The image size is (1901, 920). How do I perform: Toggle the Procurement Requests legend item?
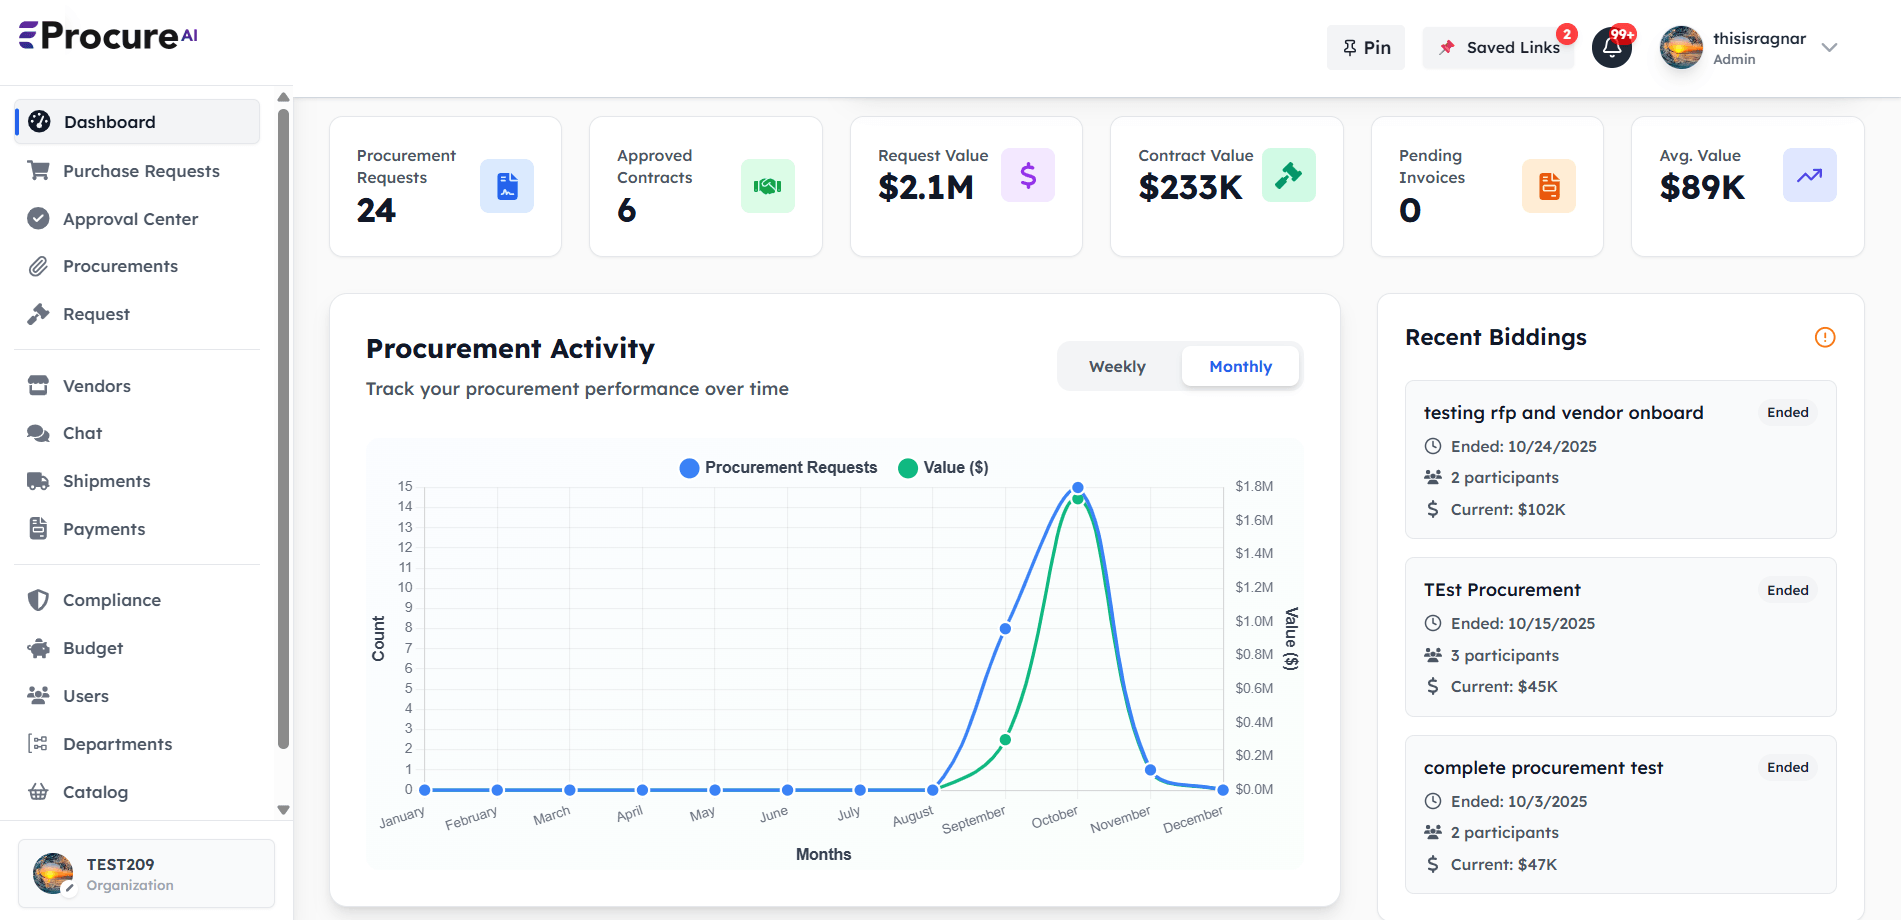pyautogui.click(x=779, y=467)
